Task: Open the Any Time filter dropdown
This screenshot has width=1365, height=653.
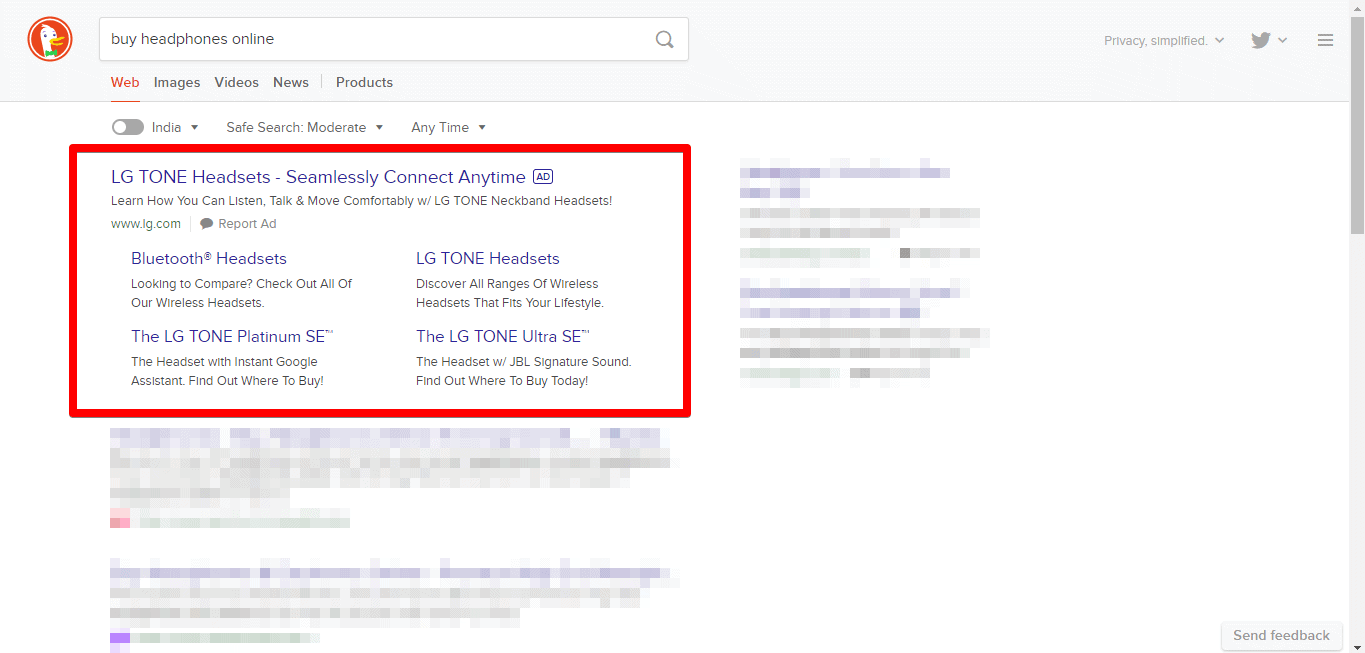Action: click(448, 127)
